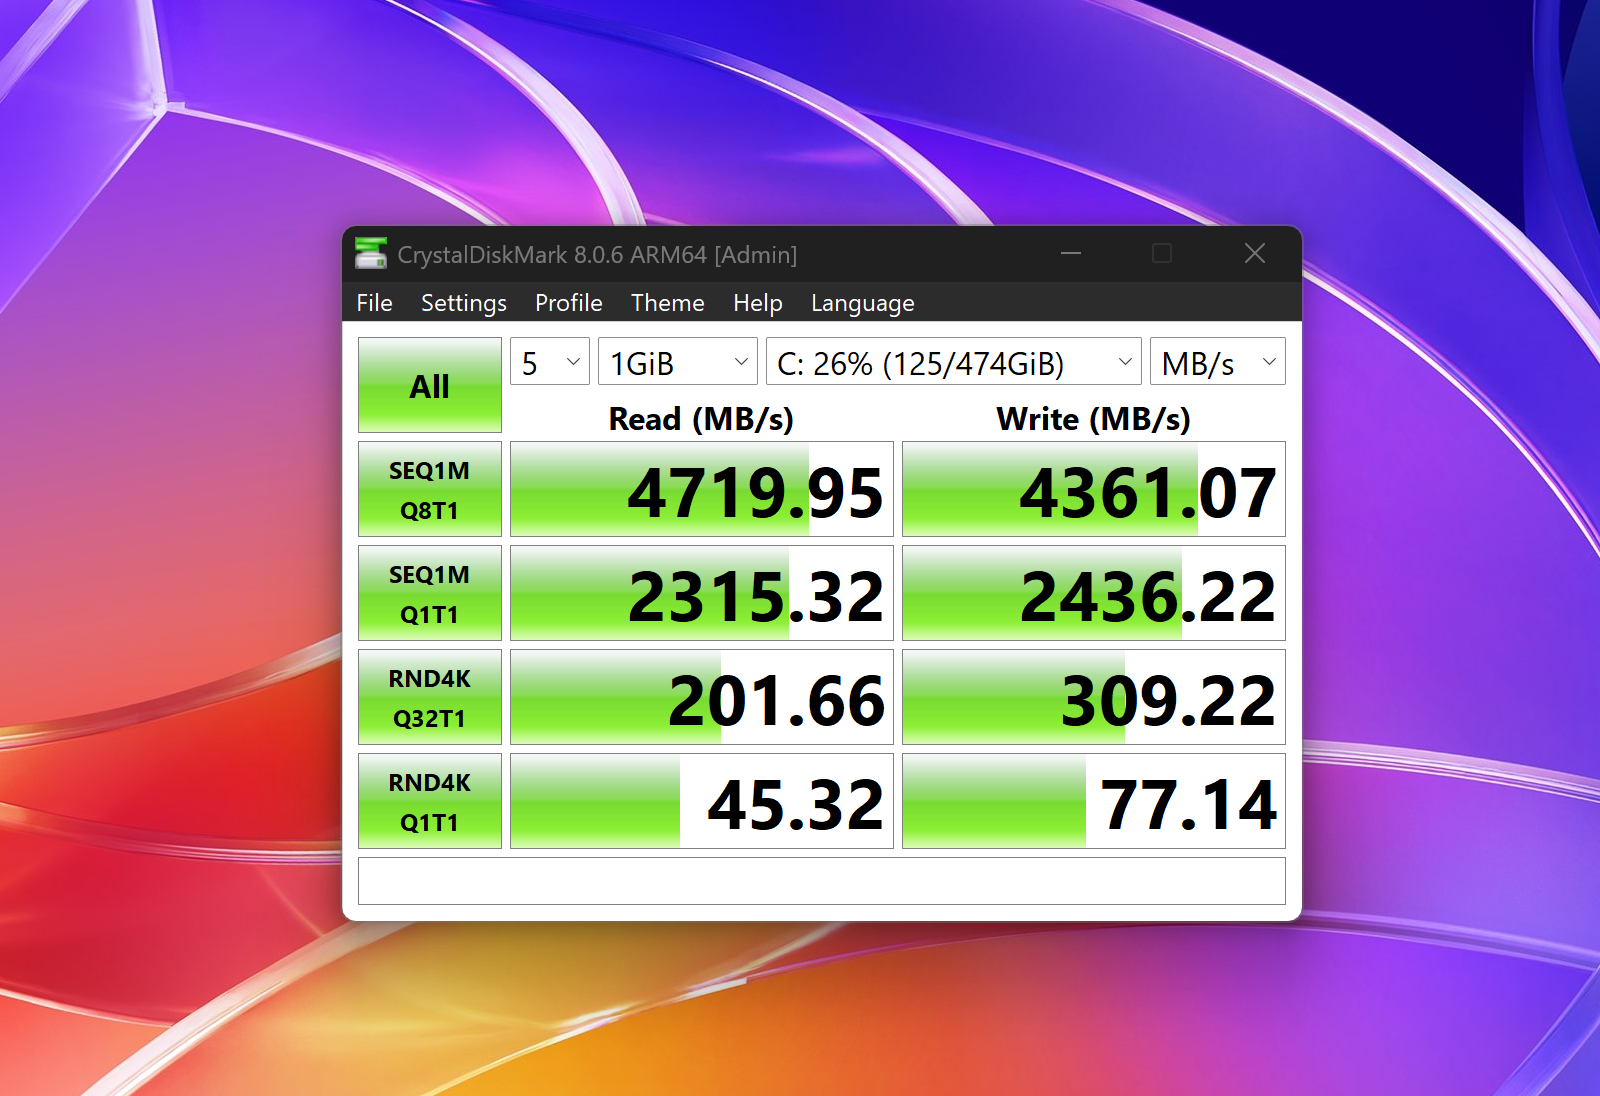Open the File menu
Screen dimensions: 1600x1096
pos(374,303)
